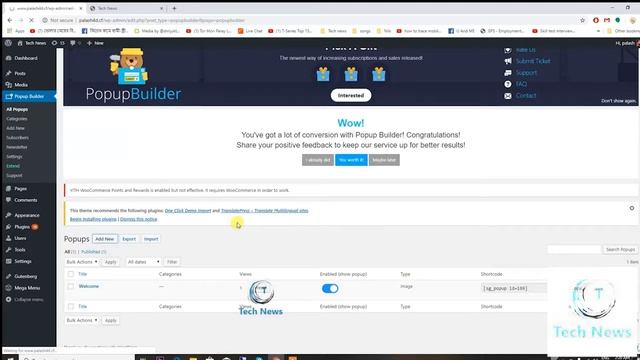Switch to the Tech News browser tab
This screenshot has width=640, height=360.
[127, 8]
